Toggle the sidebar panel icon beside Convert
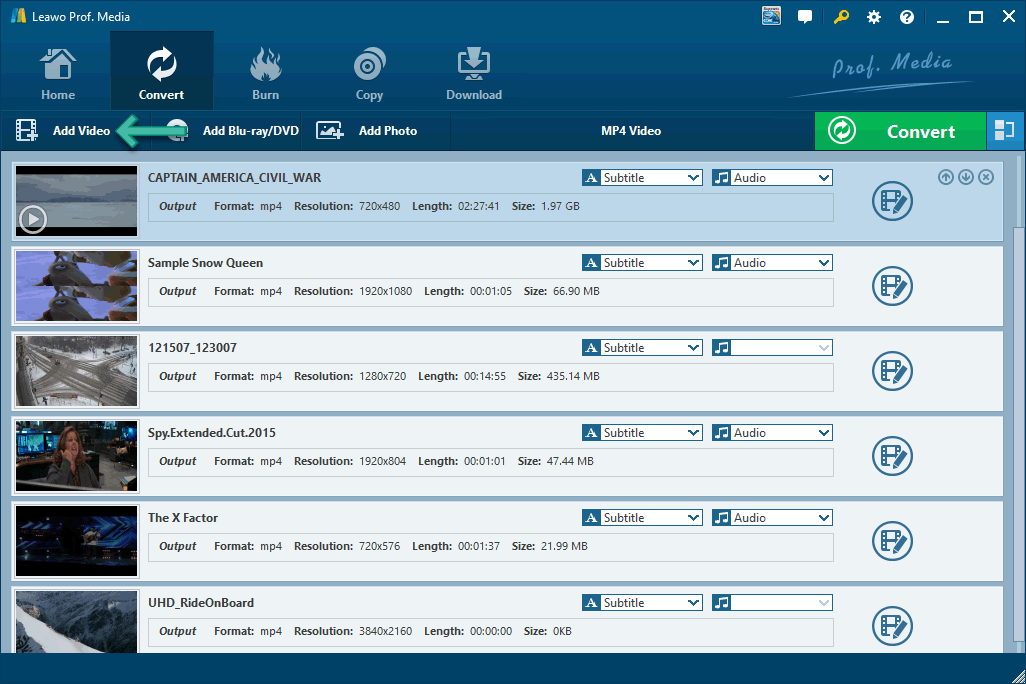 coord(1004,131)
